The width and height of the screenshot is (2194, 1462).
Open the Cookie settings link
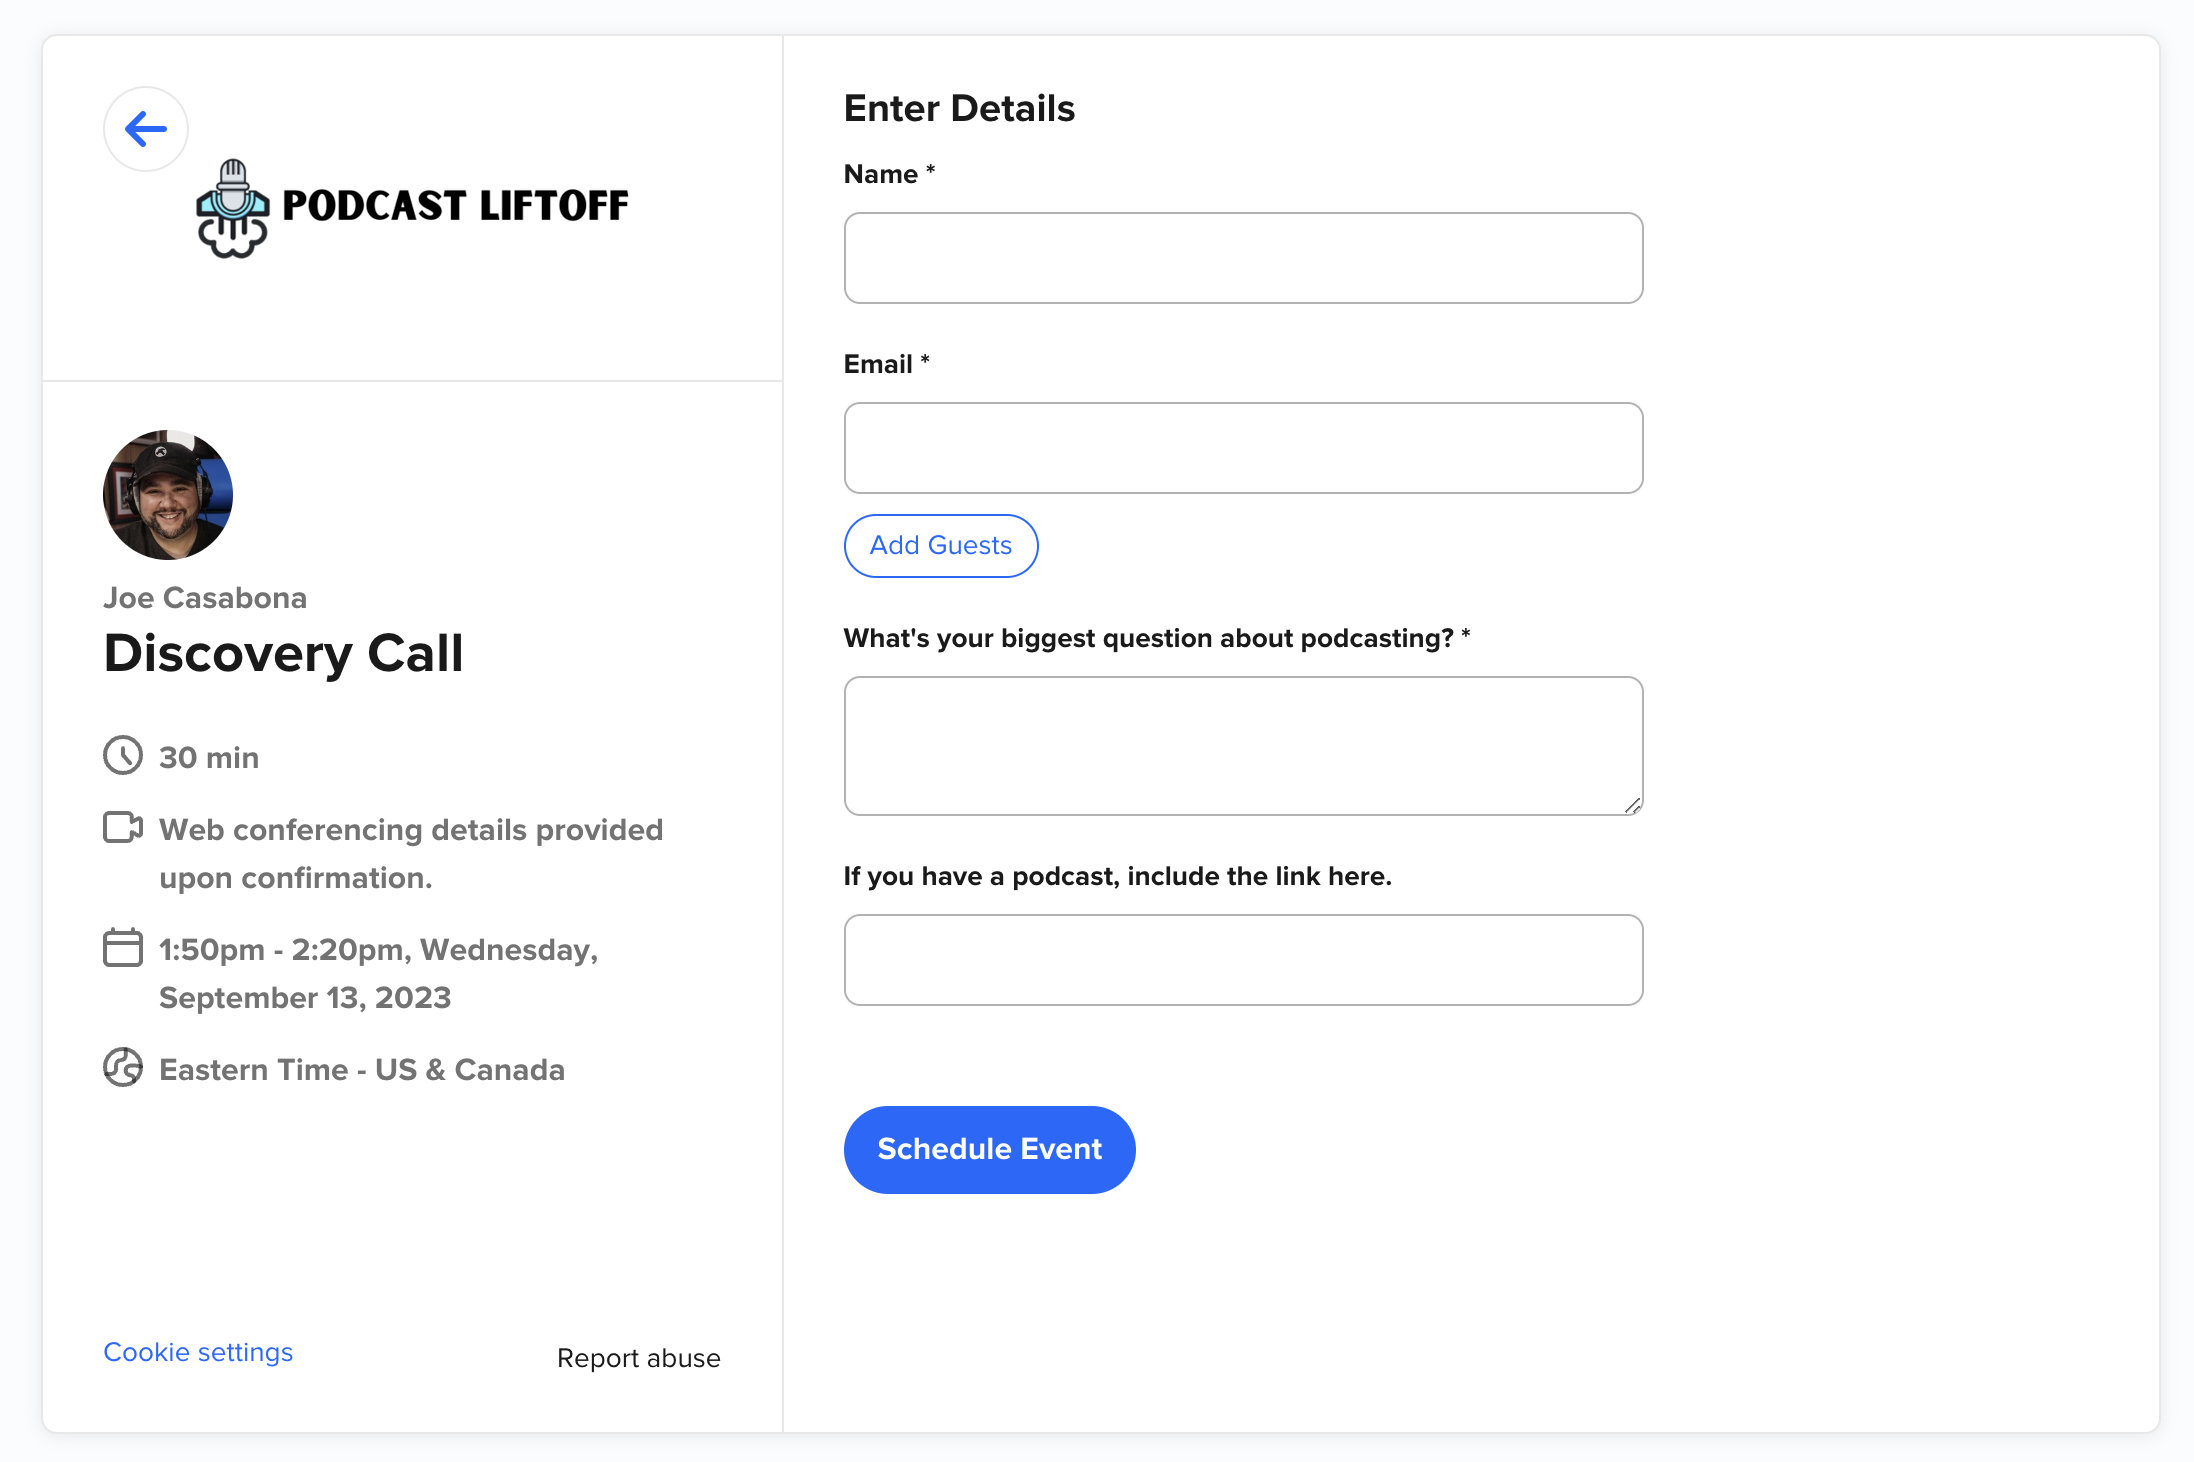(198, 1352)
